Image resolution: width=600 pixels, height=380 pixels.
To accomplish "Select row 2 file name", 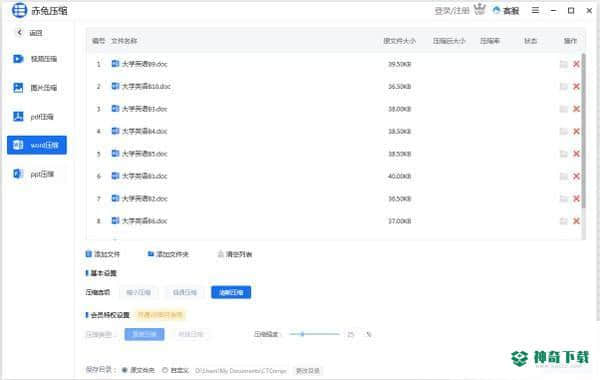I will pyautogui.click(x=146, y=86).
